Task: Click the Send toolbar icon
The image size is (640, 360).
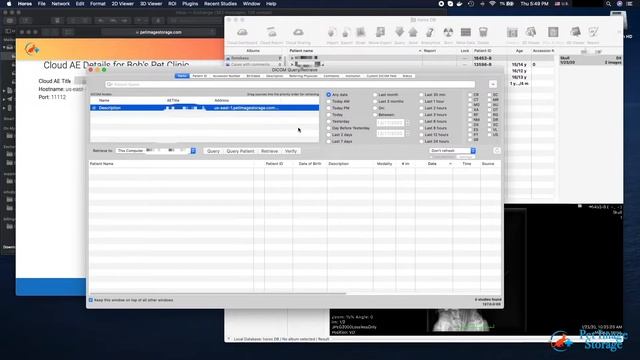Action: pyautogui.click(x=413, y=33)
